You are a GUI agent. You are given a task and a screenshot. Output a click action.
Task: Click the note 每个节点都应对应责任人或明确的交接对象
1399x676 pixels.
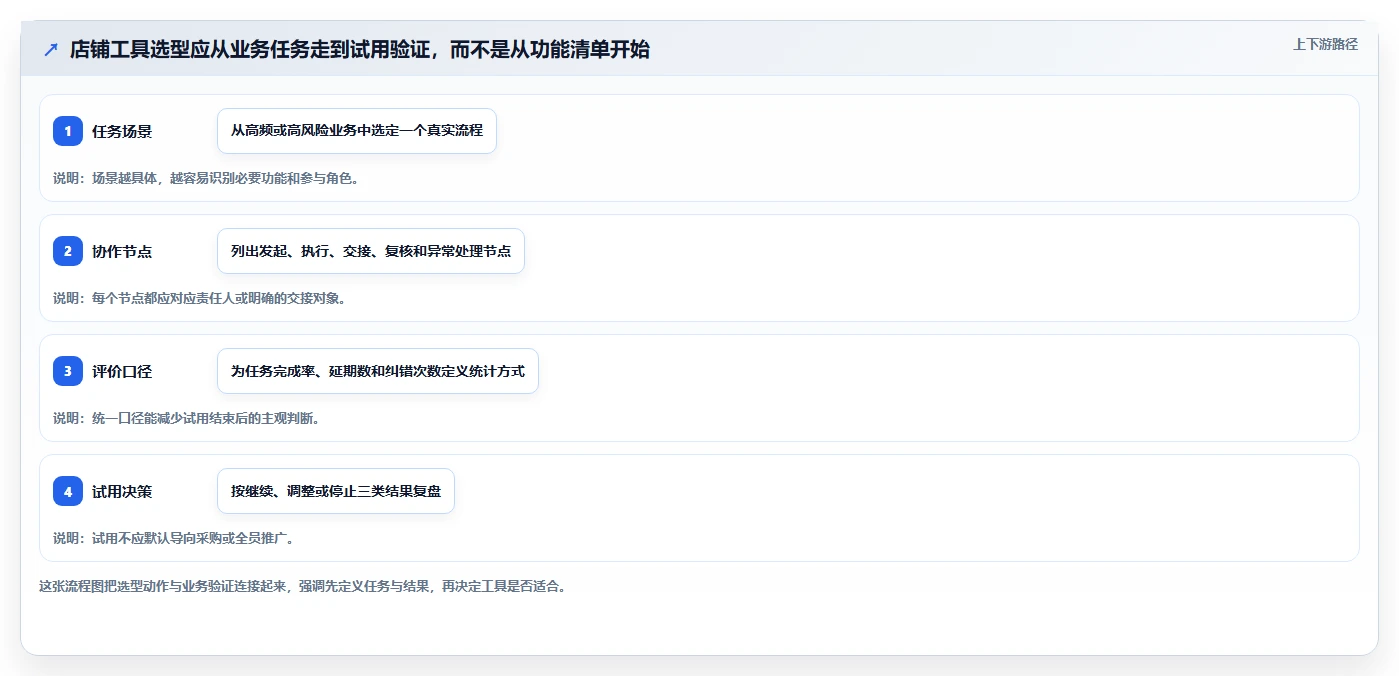point(199,298)
